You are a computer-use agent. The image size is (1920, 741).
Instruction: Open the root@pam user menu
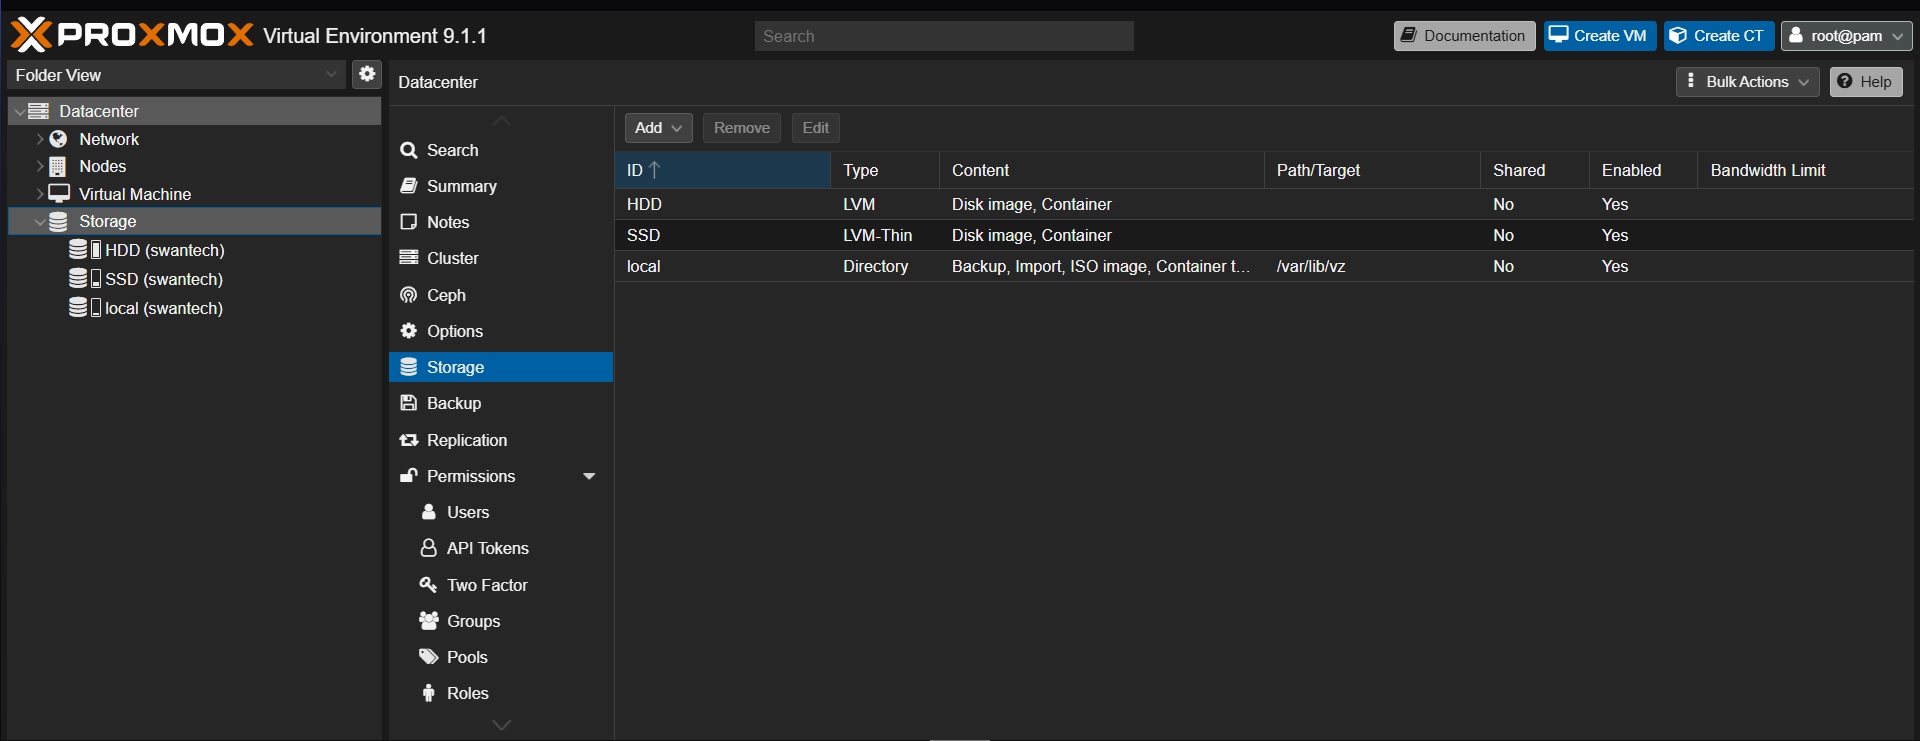tap(1846, 36)
